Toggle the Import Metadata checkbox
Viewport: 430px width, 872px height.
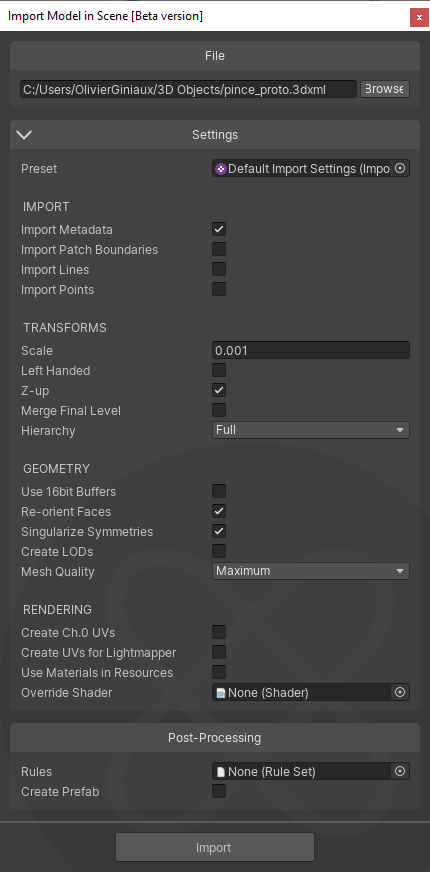[x=219, y=229]
